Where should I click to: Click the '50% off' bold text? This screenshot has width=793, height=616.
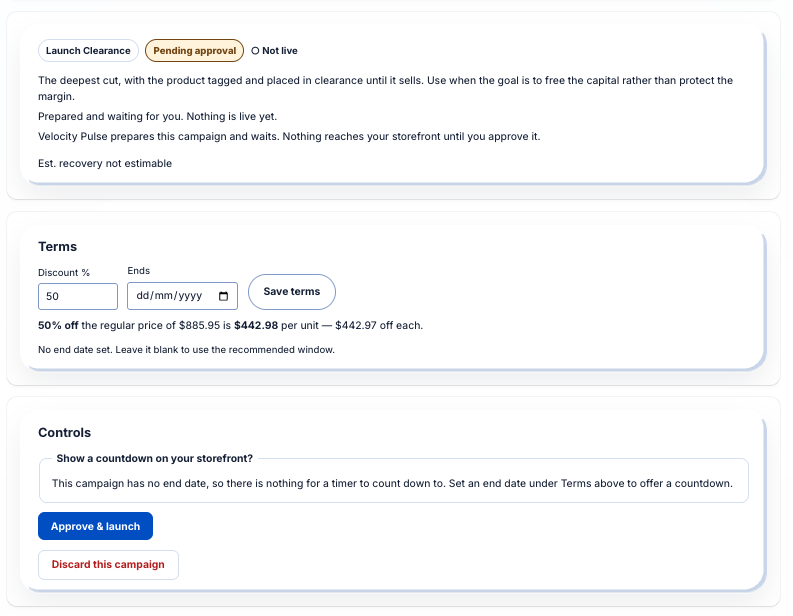click(x=58, y=325)
